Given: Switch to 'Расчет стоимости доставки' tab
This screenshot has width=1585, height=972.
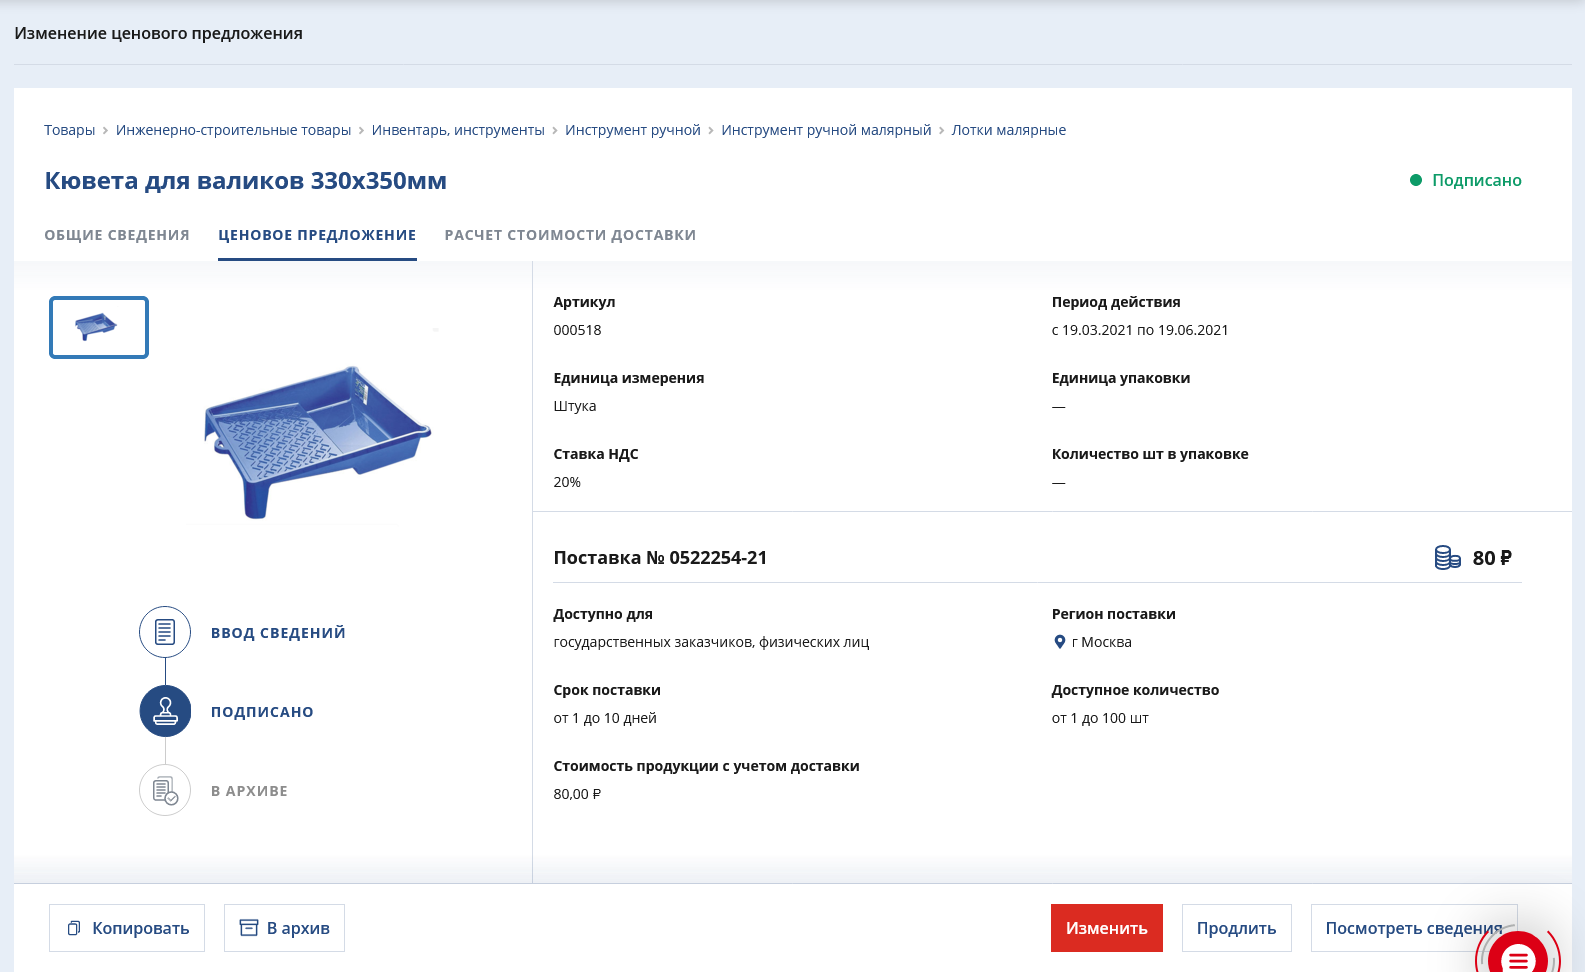Looking at the screenshot, I should (570, 235).
